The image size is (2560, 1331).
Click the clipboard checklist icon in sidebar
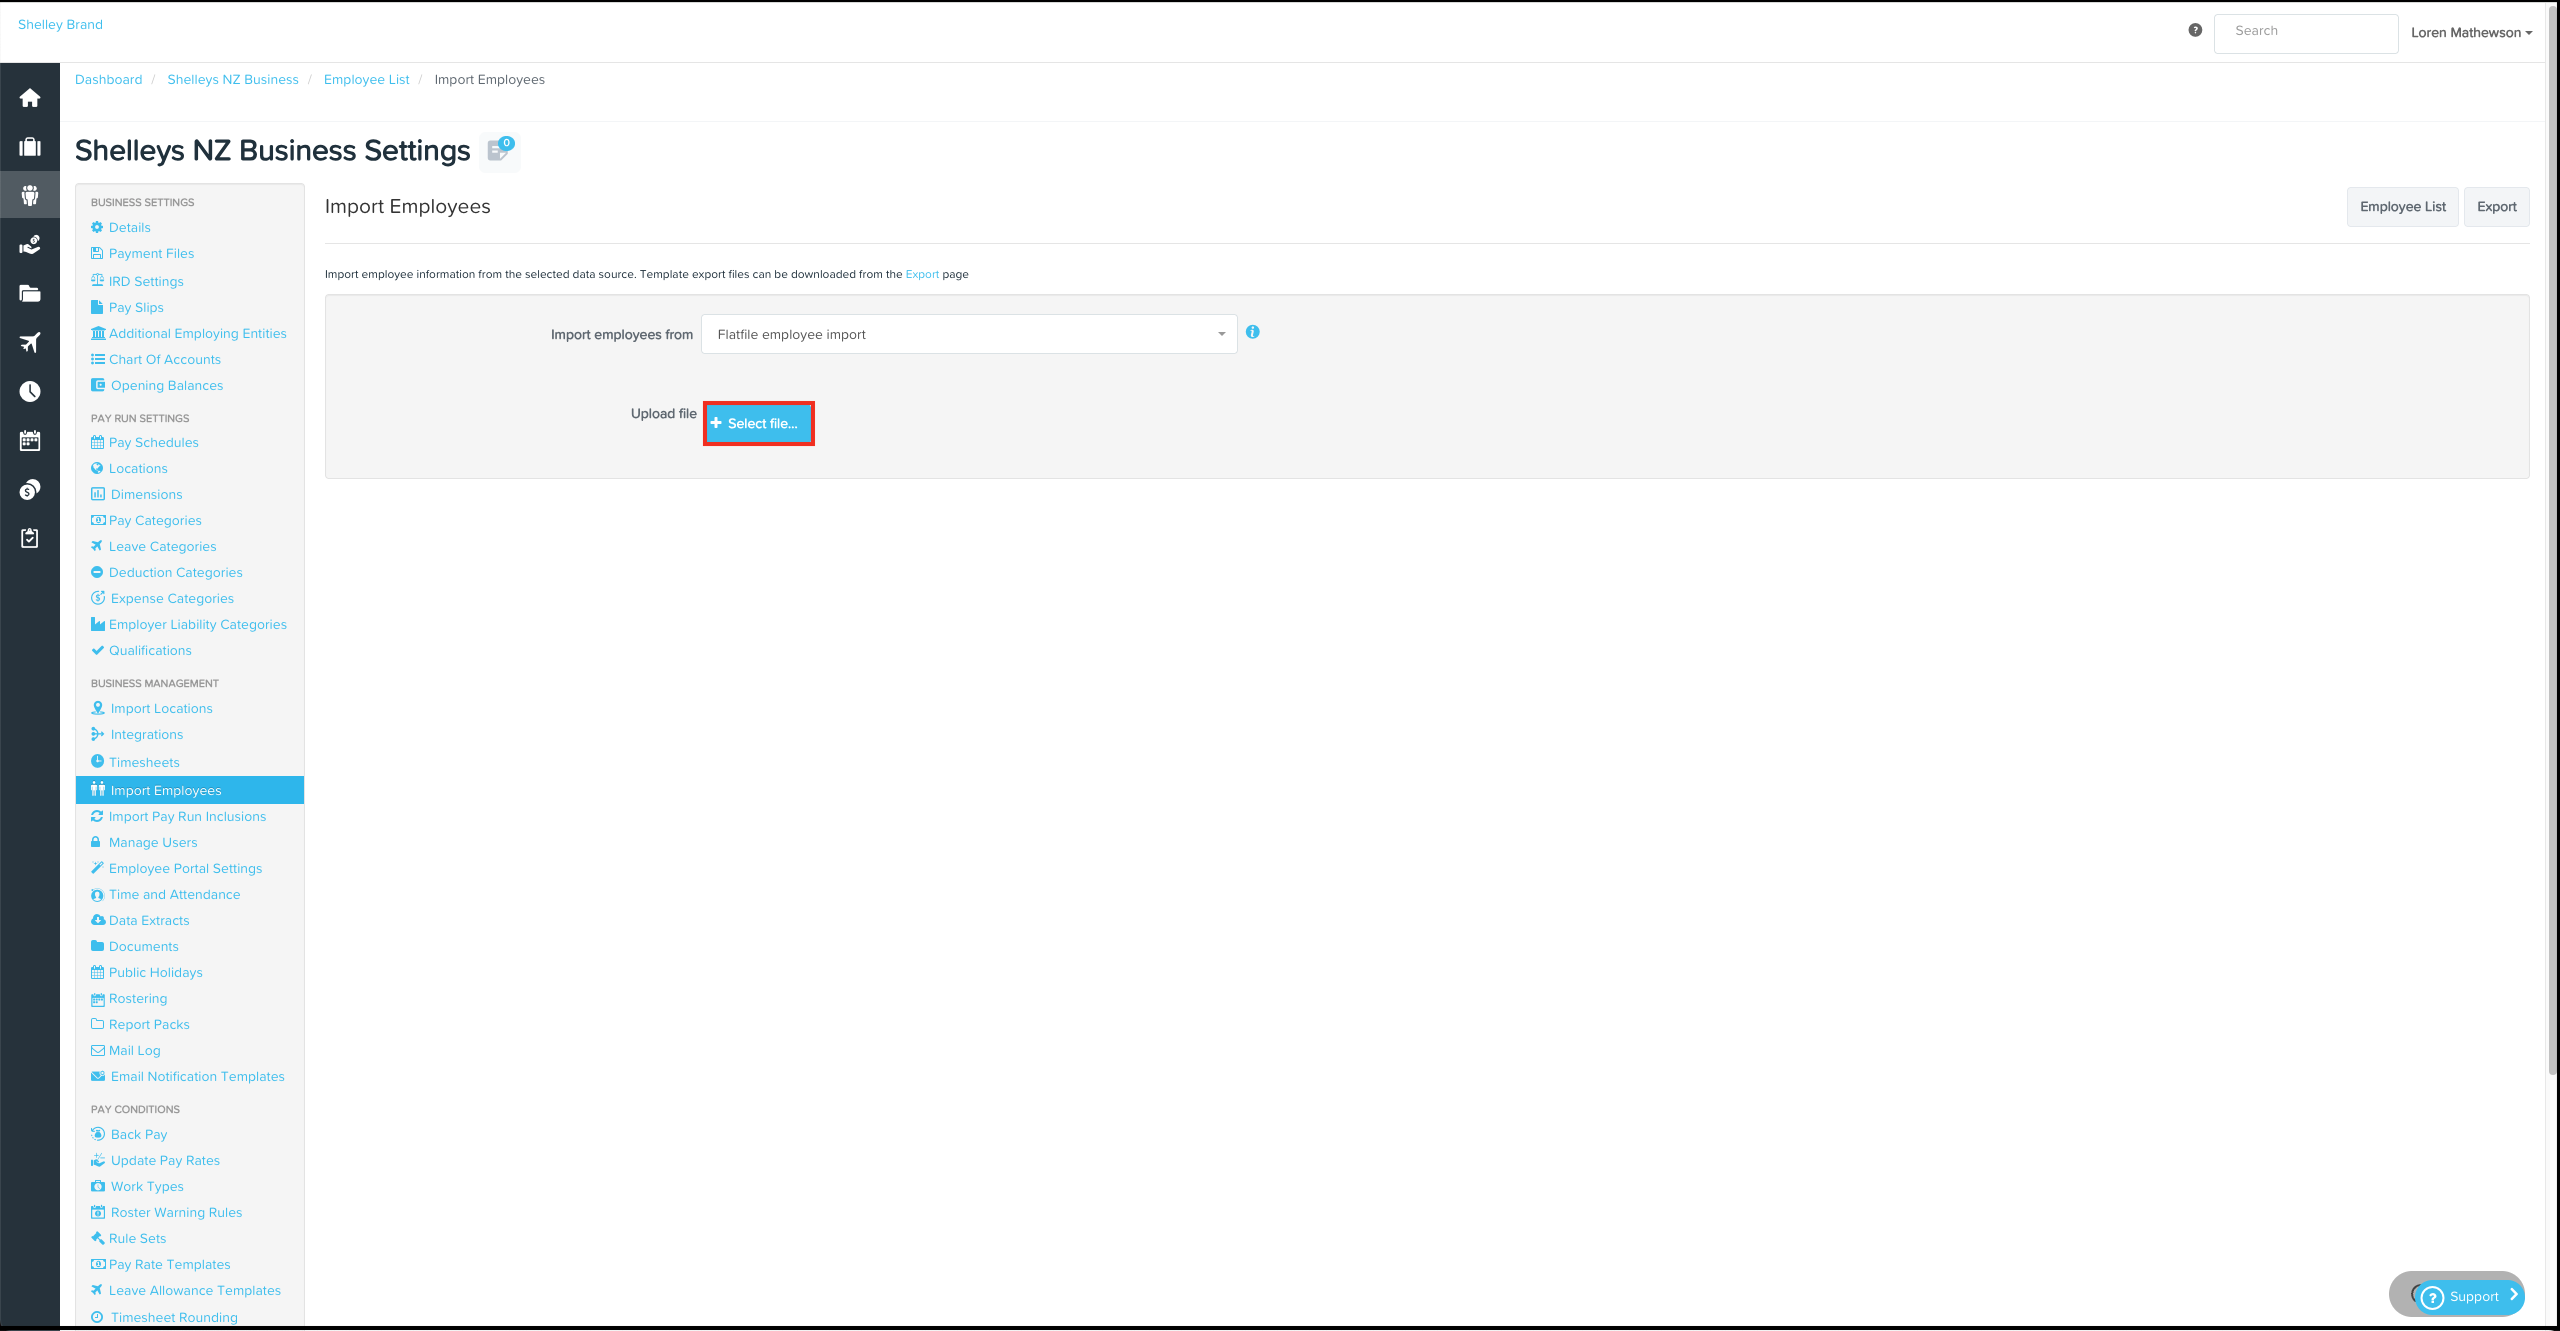[30, 538]
